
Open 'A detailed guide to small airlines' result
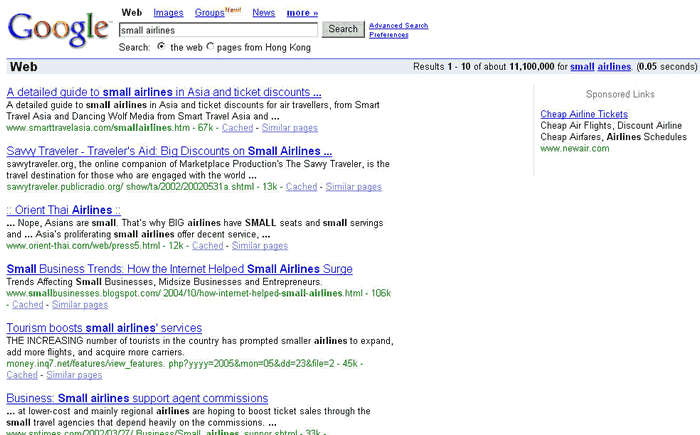[x=163, y=92]
